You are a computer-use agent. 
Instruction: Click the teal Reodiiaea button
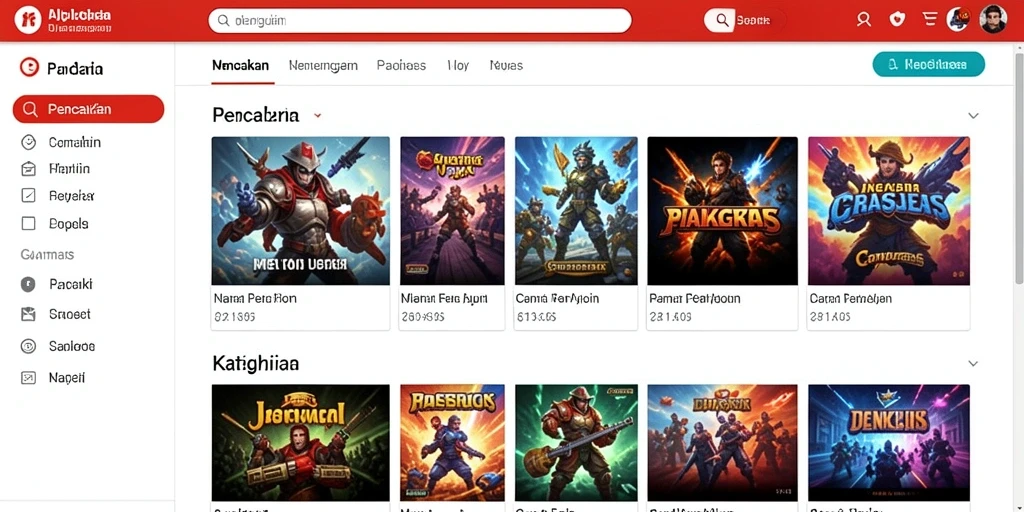tap(929, 64)
